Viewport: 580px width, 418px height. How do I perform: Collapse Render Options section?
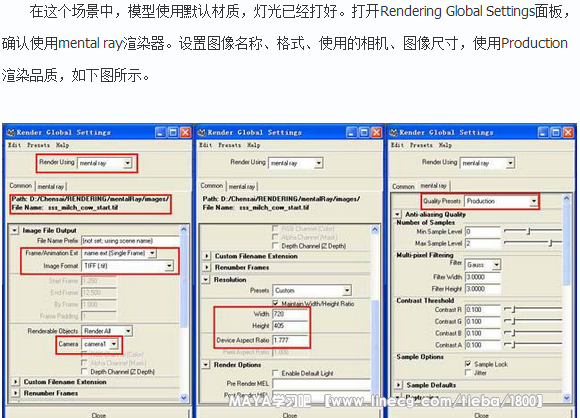[206, 365]
